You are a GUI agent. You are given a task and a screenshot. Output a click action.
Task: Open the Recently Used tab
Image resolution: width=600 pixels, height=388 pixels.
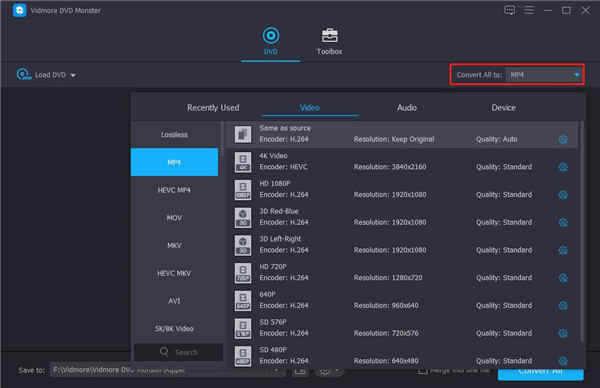(x=213, y=108)
